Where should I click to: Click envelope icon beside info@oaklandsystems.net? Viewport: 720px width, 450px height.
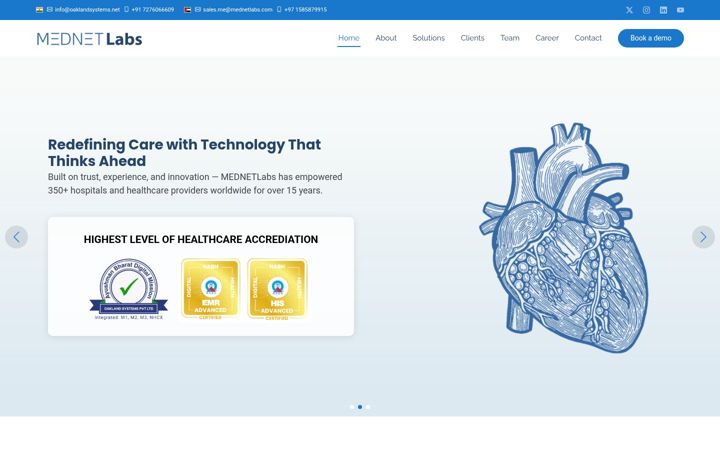(x=50, y=9)
